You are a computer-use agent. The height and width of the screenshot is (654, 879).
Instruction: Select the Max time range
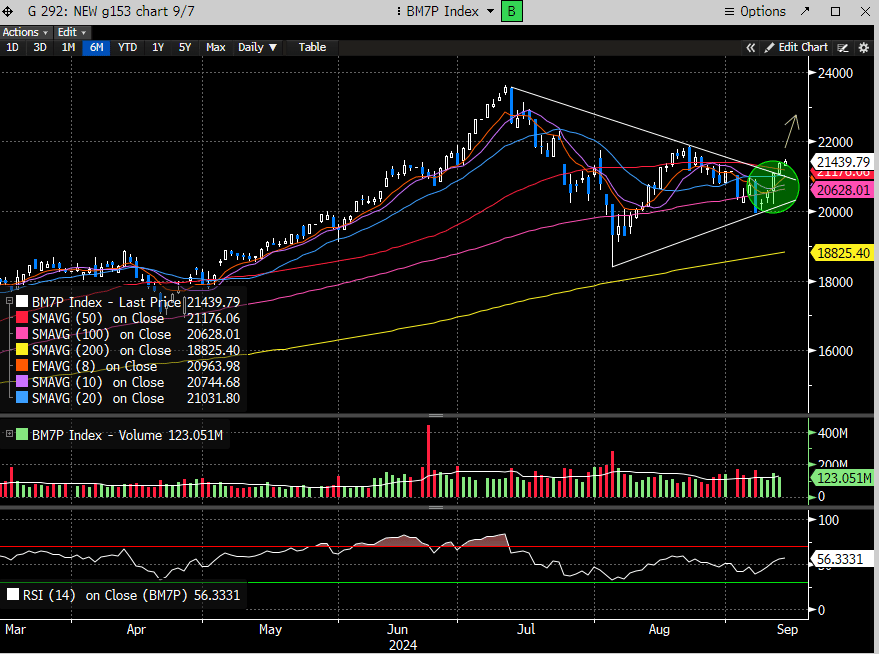coord(215,47)
